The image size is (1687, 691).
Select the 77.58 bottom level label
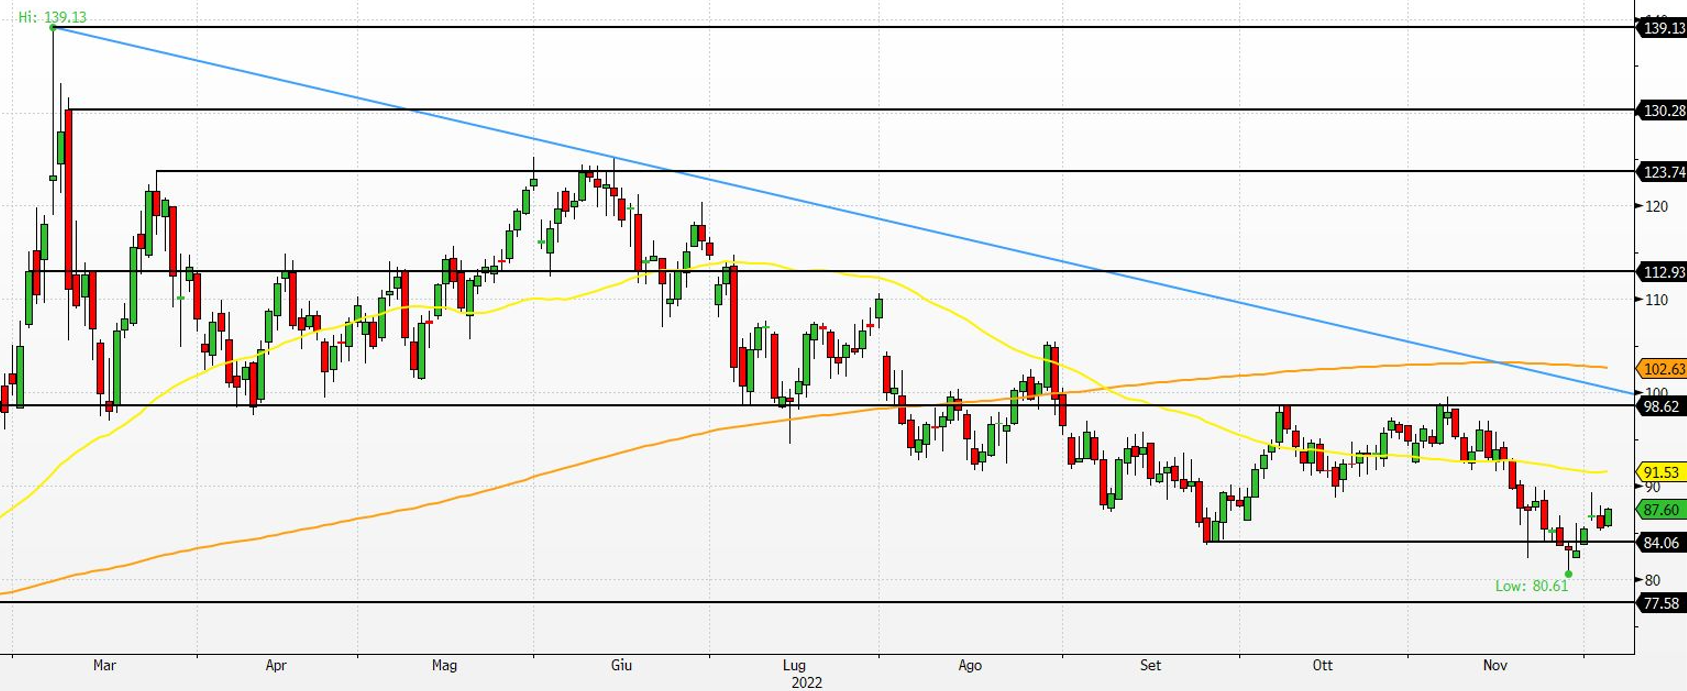point(1660,603)
